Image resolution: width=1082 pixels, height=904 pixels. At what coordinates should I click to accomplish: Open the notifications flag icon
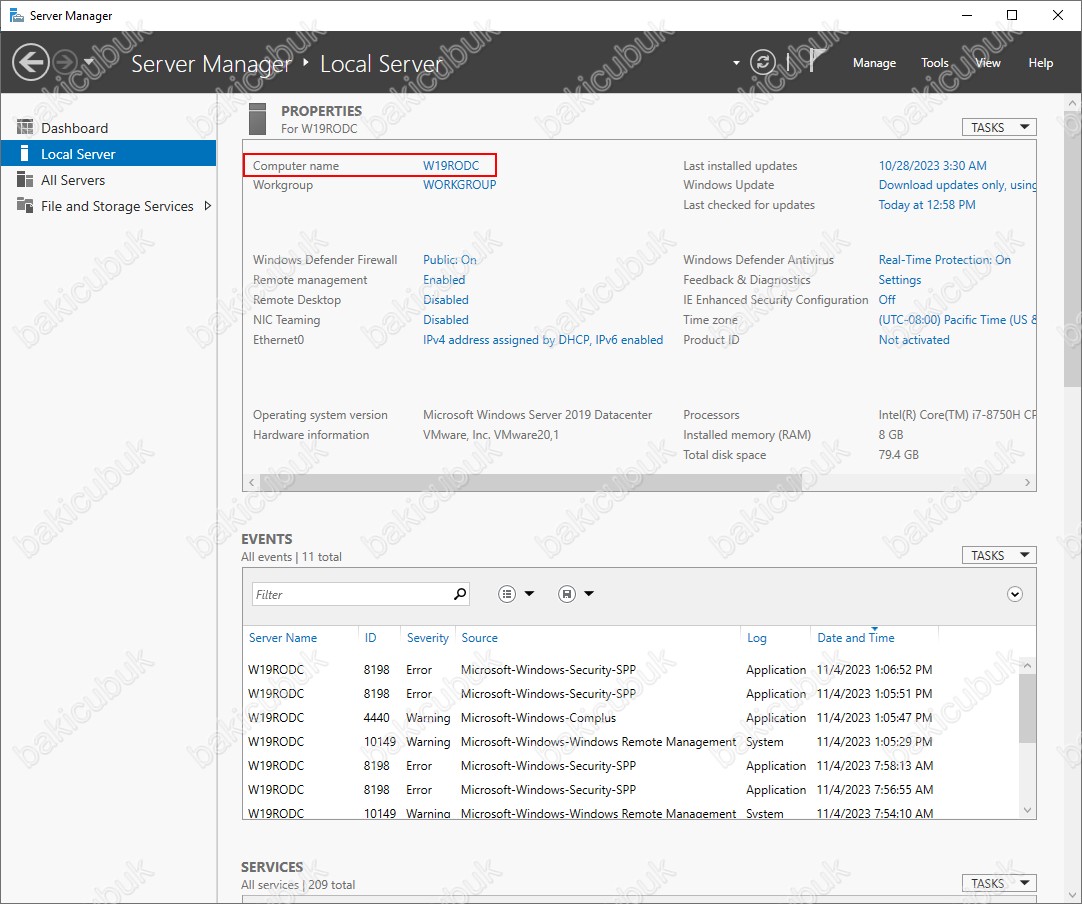[x=816, y=61]
